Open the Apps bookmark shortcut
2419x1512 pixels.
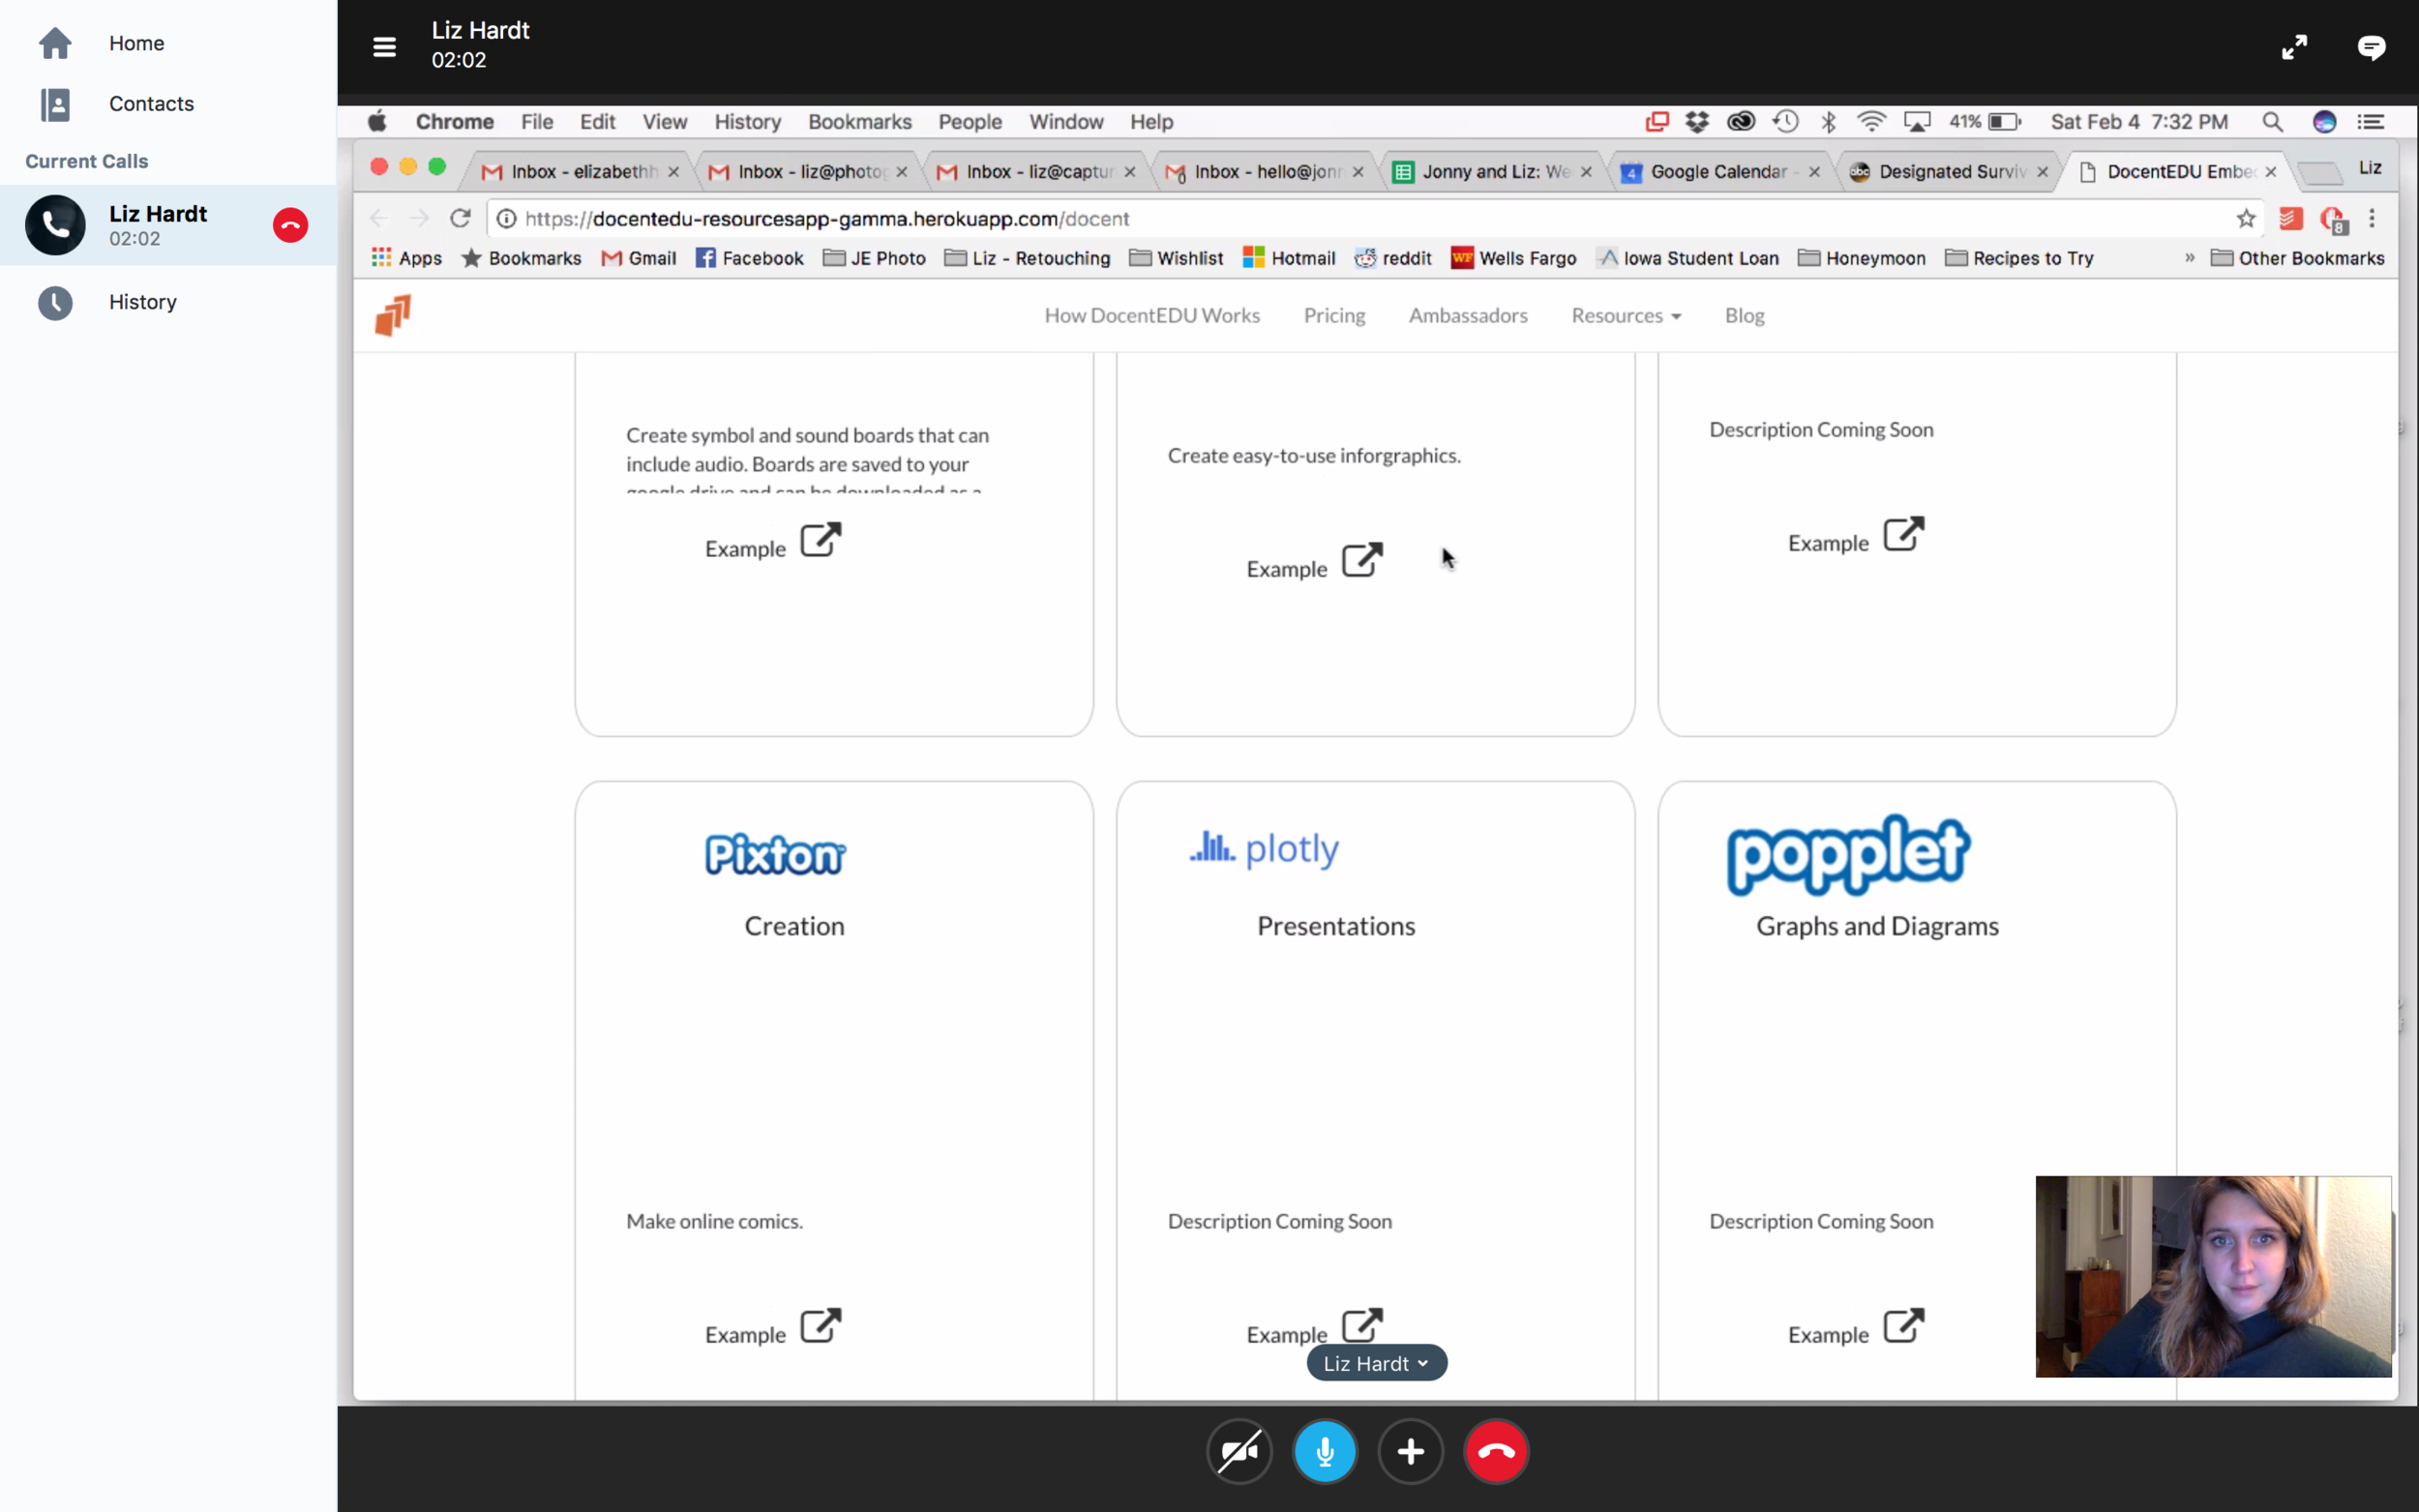click(406, 258)
